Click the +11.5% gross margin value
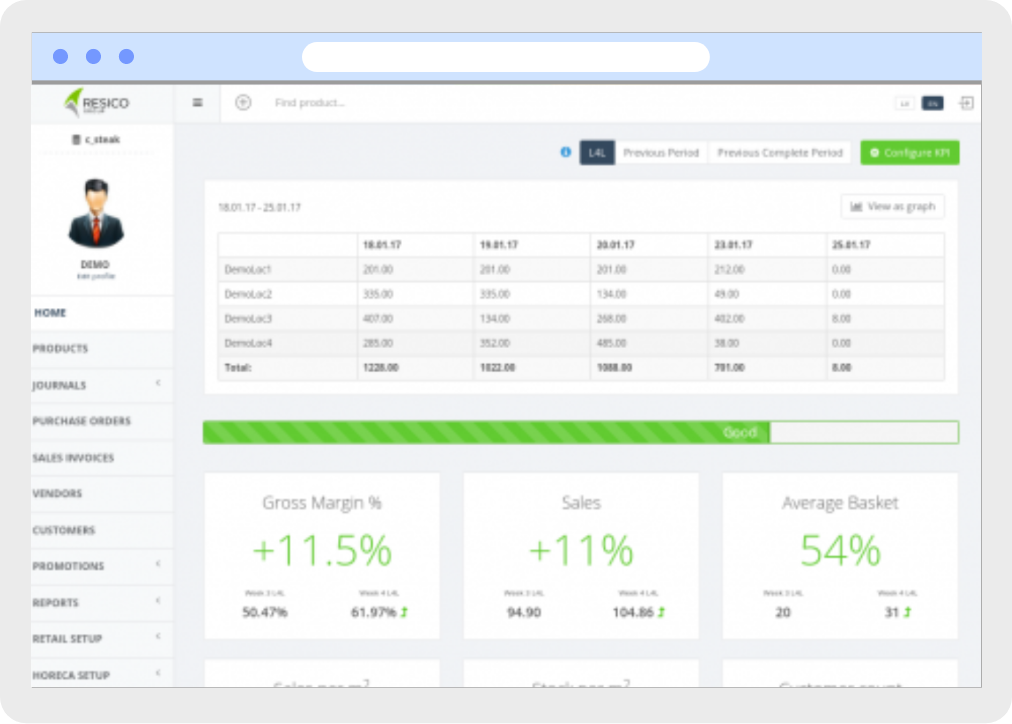This screenshot has height=724, width=1012. tap(321, 551)
